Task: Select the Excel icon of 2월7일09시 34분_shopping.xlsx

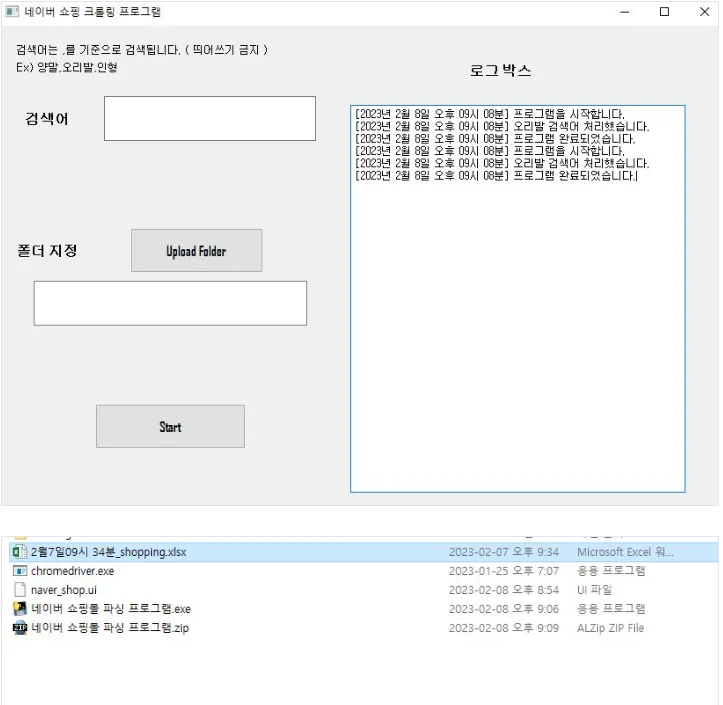Action: 20,551
